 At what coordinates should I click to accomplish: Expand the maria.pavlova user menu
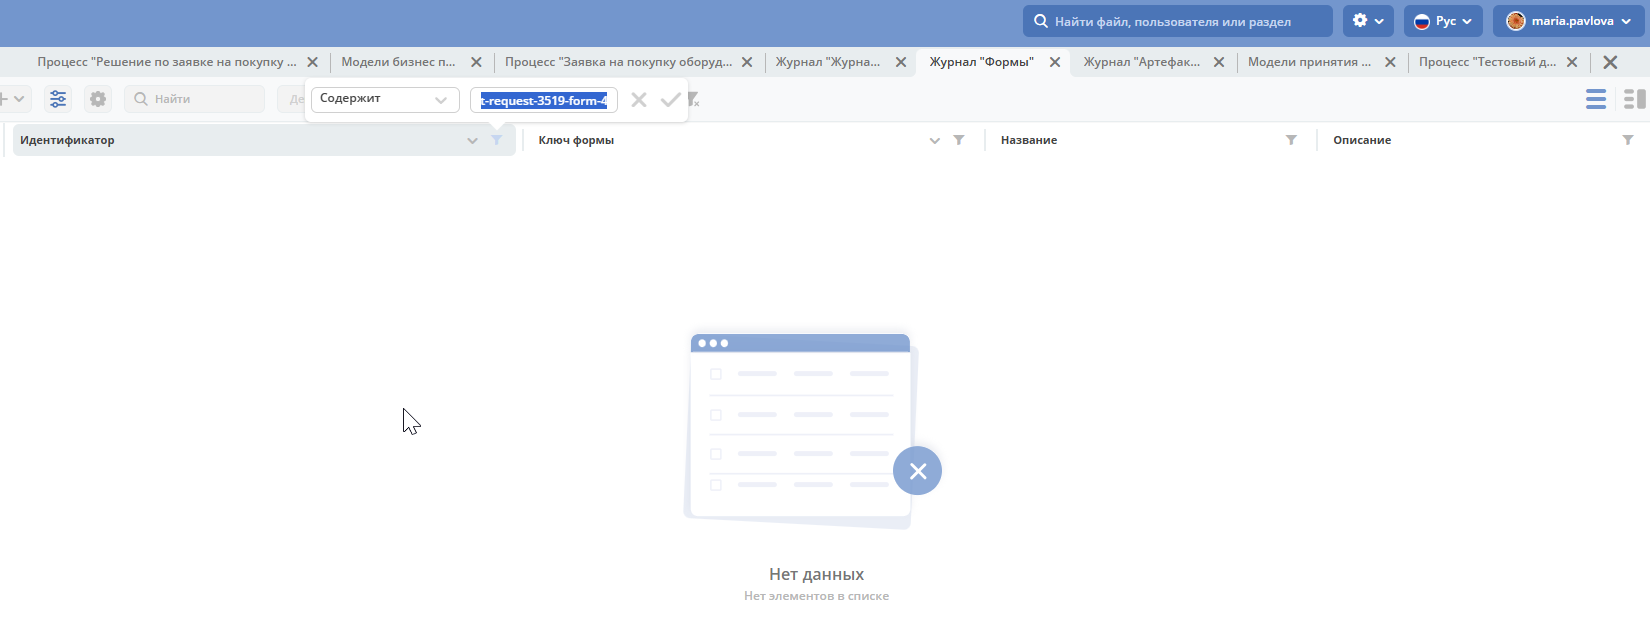pyautogui.click(x=1568, y=21)
